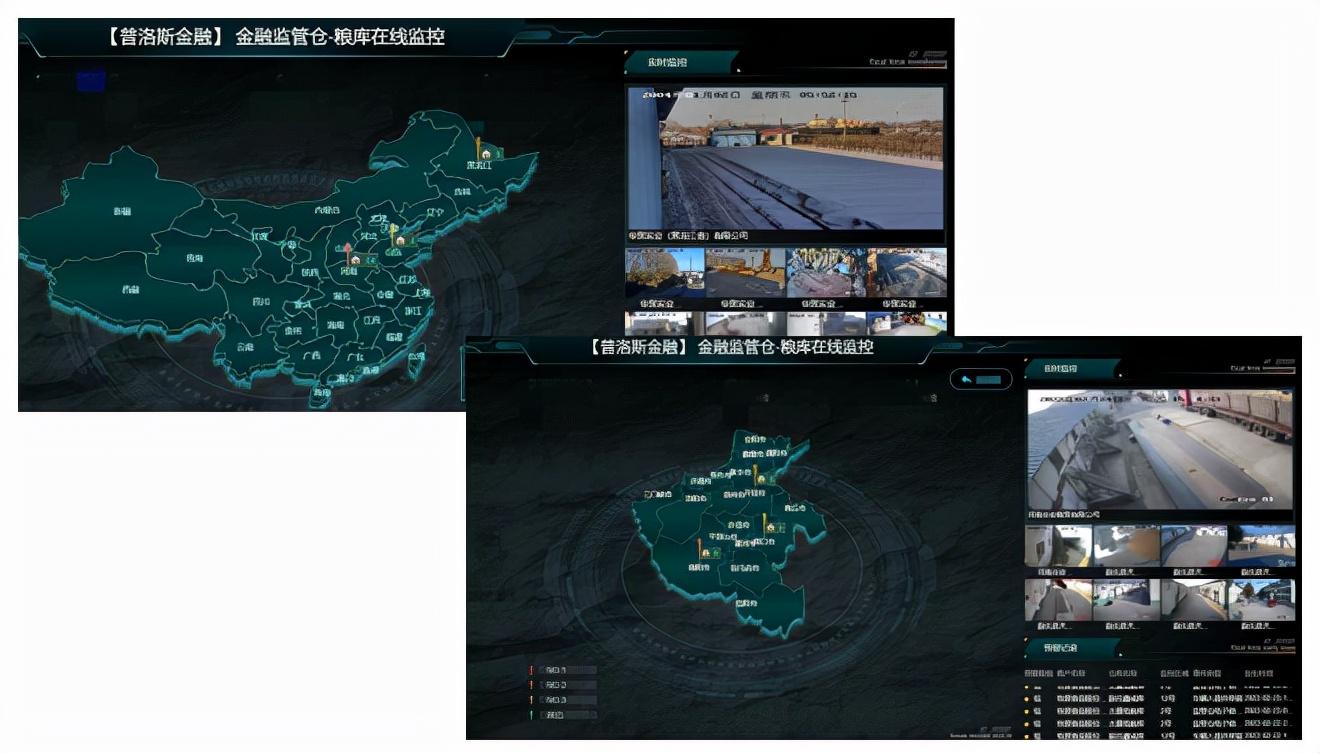Open the first thumbnail in the Henan window's lower camera row
This screenshot has width=1320, height=754.
1058,600
